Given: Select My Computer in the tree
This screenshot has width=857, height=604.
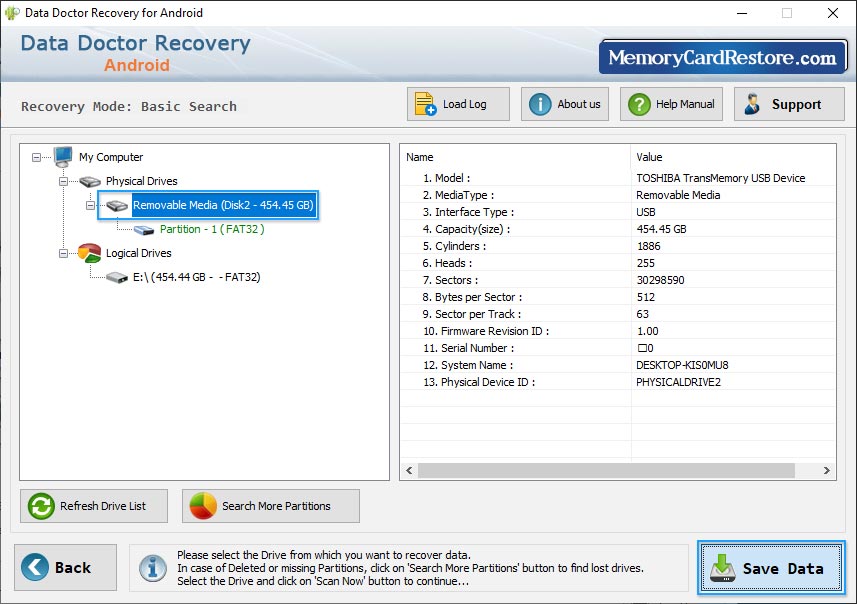Looking at the screenshot, I should [x=111, y=157].
